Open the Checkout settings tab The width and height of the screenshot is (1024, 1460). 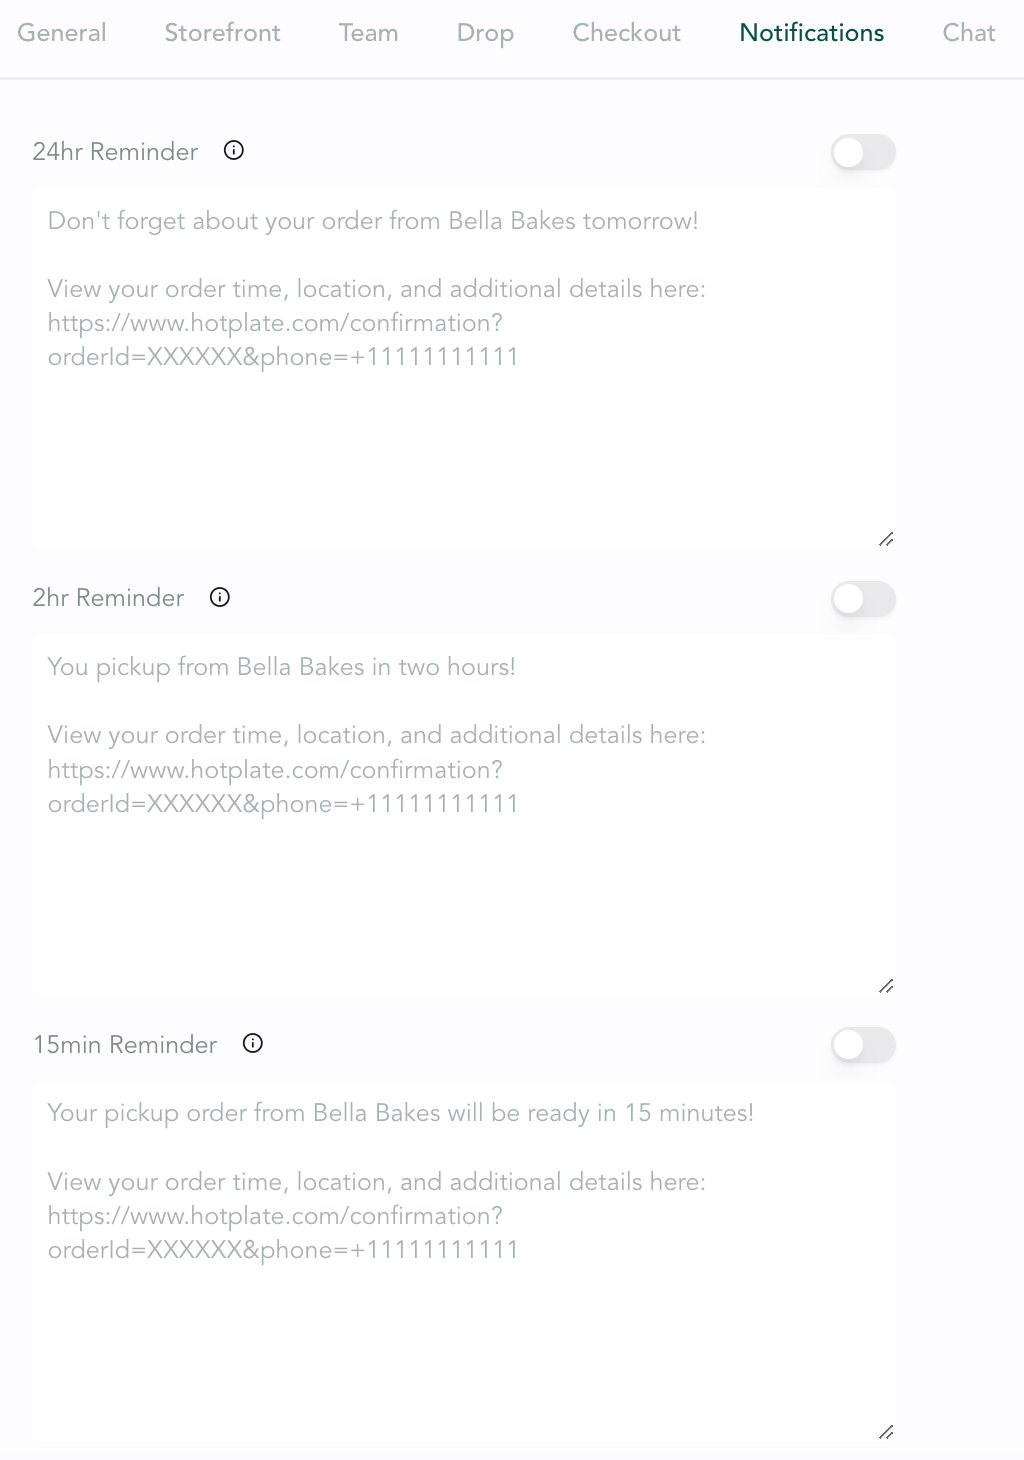tap(626, 33)
